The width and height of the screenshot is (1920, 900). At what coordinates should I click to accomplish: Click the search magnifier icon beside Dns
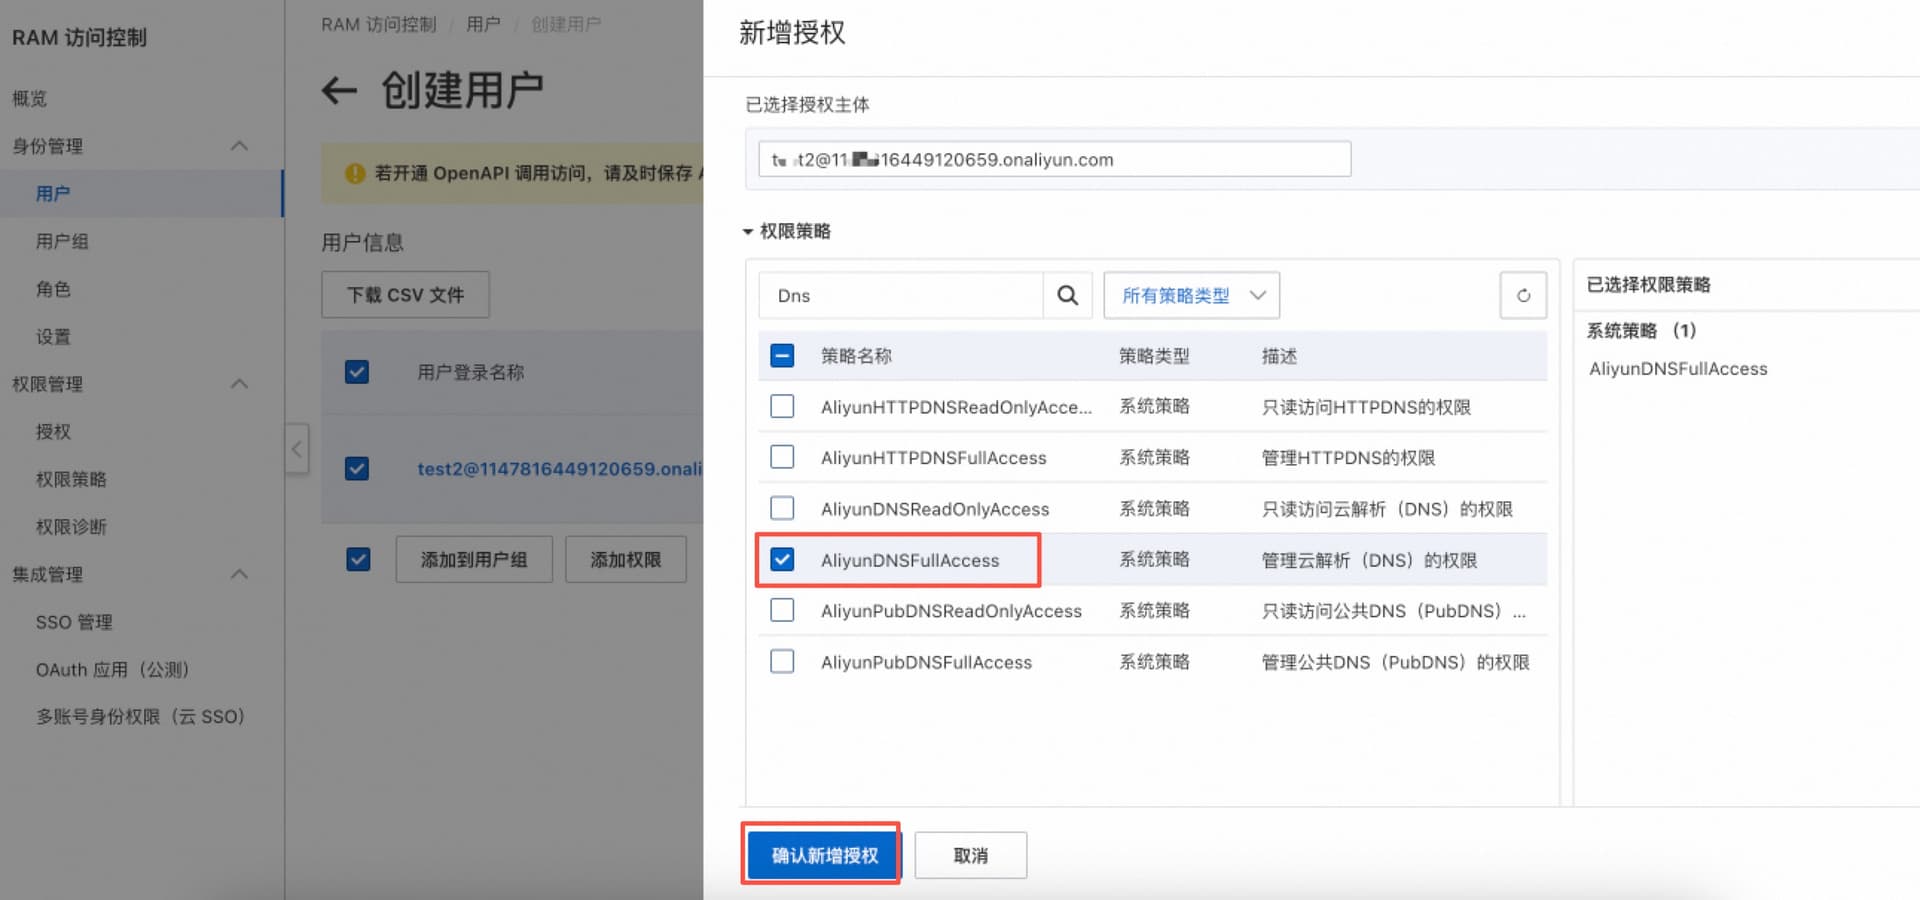click(x=1067, y=295)
